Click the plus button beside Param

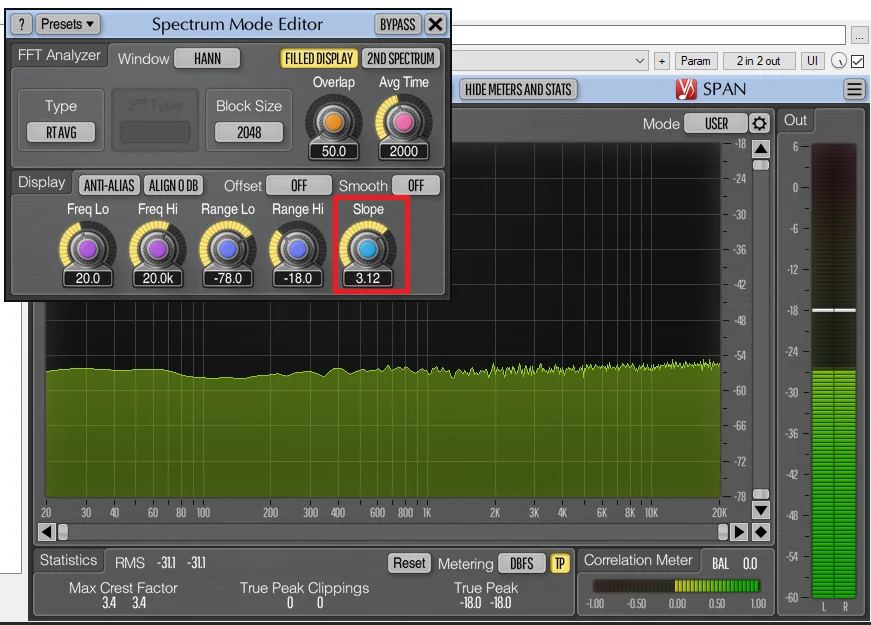(661, 61)
